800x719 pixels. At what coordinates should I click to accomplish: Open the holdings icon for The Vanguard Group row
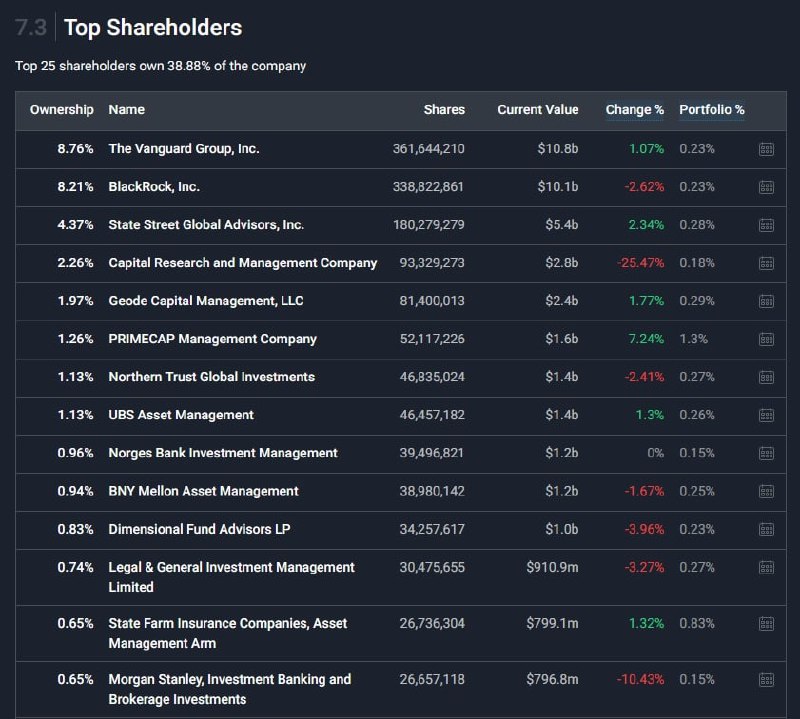click(x=766, y=149)
